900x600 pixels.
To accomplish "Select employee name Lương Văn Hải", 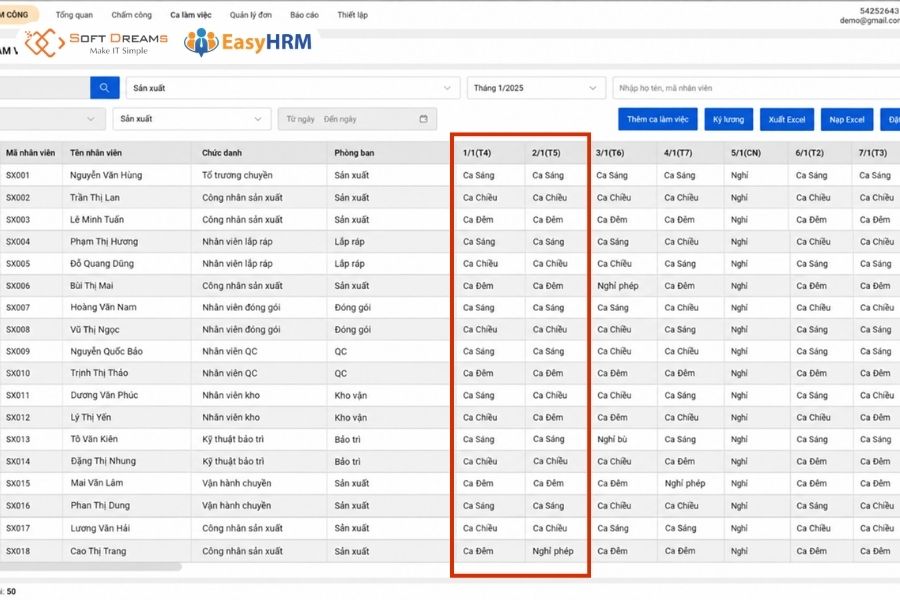I will [100, 528].
